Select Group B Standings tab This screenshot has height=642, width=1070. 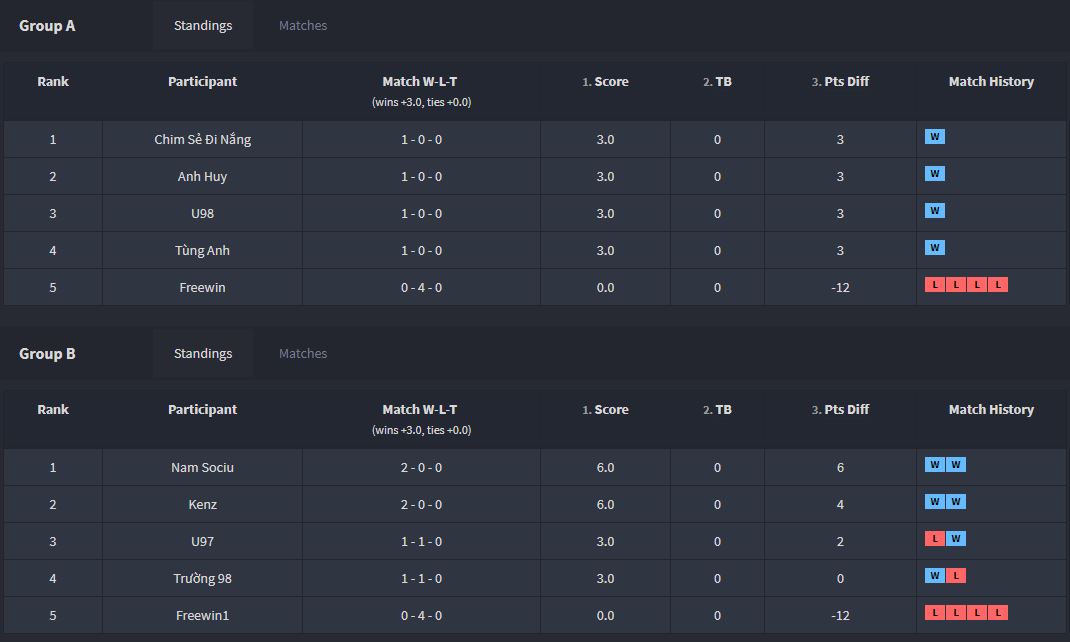click(203, 354)
